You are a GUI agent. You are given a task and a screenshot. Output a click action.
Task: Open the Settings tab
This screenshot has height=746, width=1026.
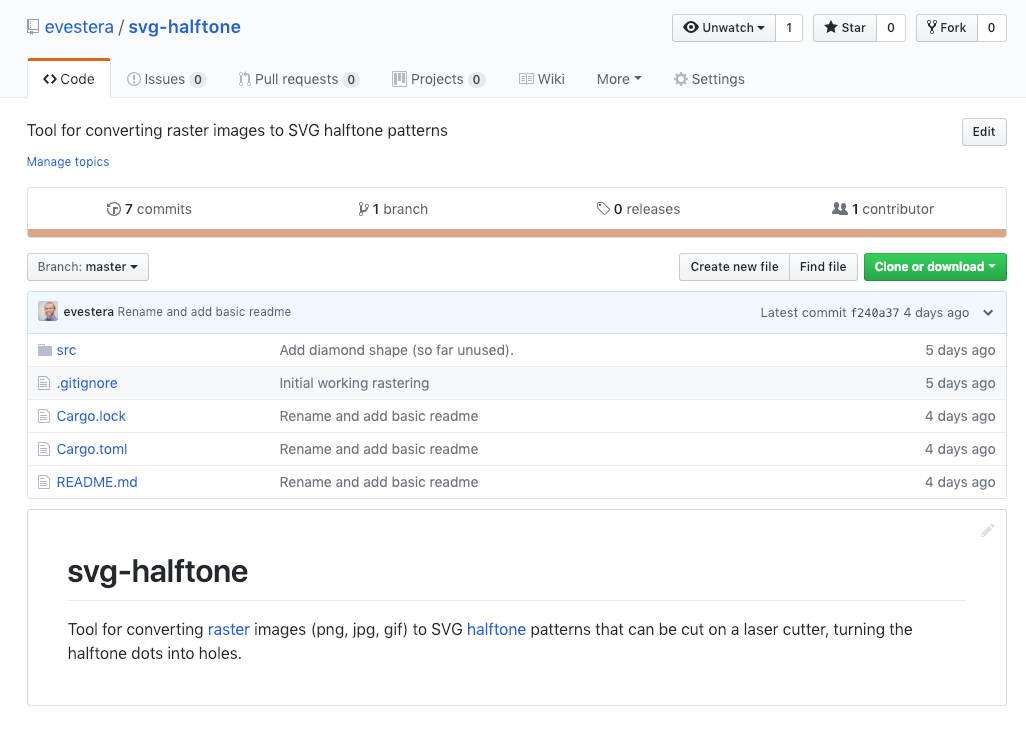(709, 79)
